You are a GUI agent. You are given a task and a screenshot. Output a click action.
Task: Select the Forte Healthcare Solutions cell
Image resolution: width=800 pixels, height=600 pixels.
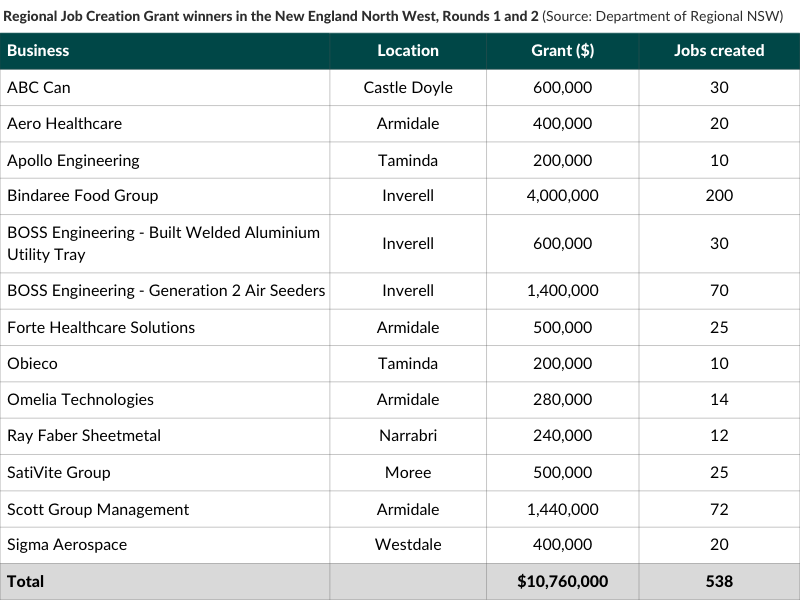point(101,327)
